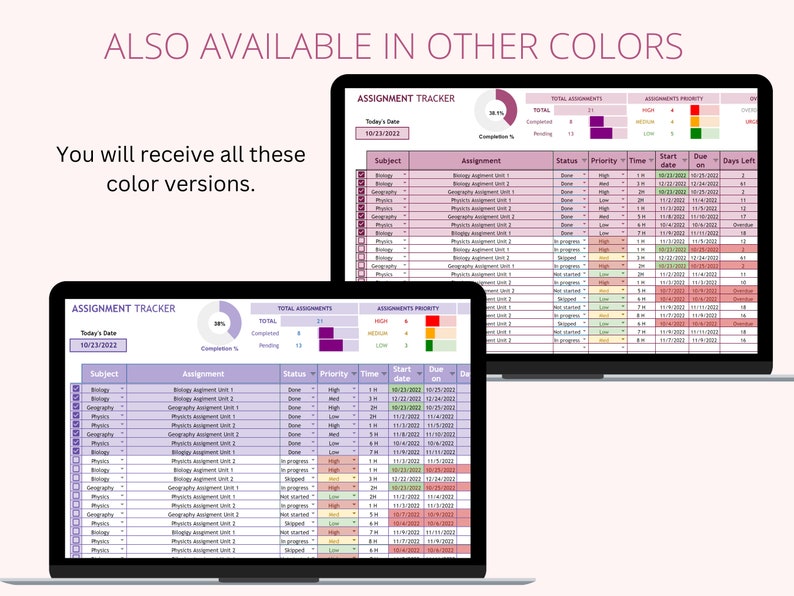Click the red HIGH priority swatch in the purple tracker
The height and width of the screenshot is (596, 794).
432,321
